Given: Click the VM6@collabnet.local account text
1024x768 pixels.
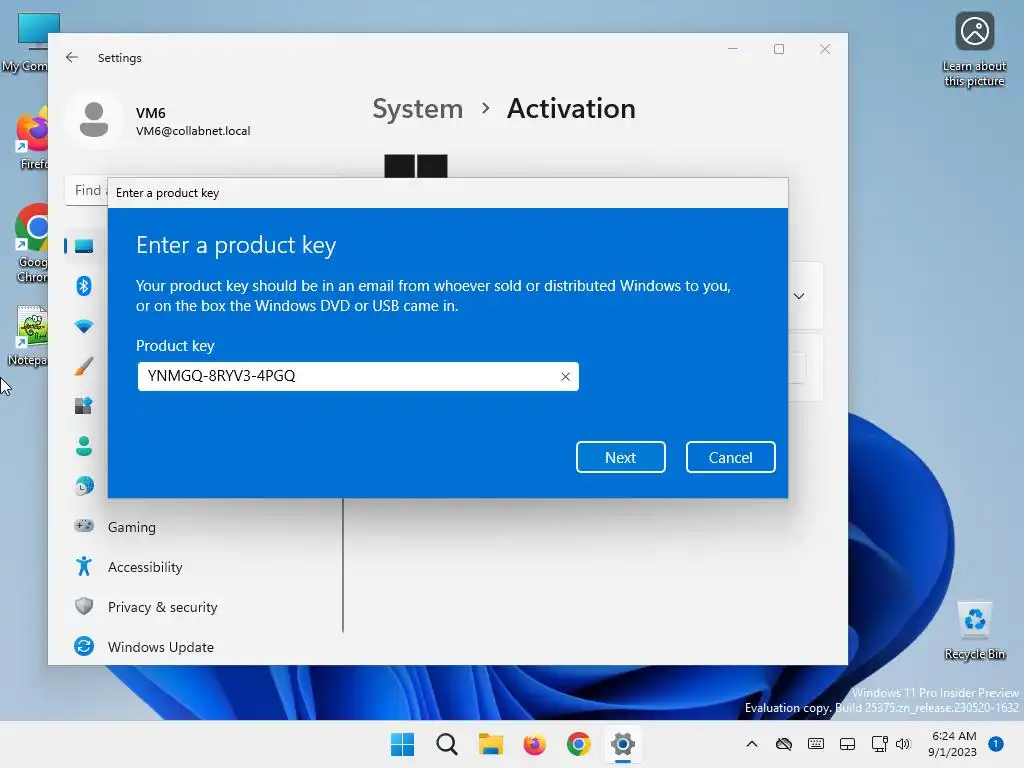Looking at the screenshot, I should point(193,131).
